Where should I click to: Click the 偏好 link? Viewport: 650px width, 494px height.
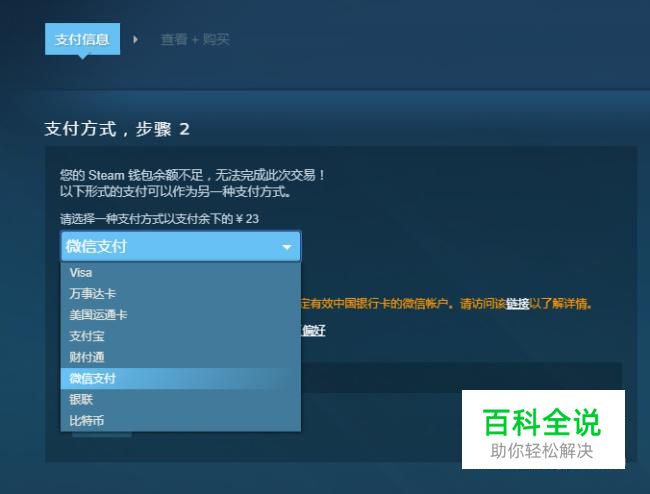[314, 330]
